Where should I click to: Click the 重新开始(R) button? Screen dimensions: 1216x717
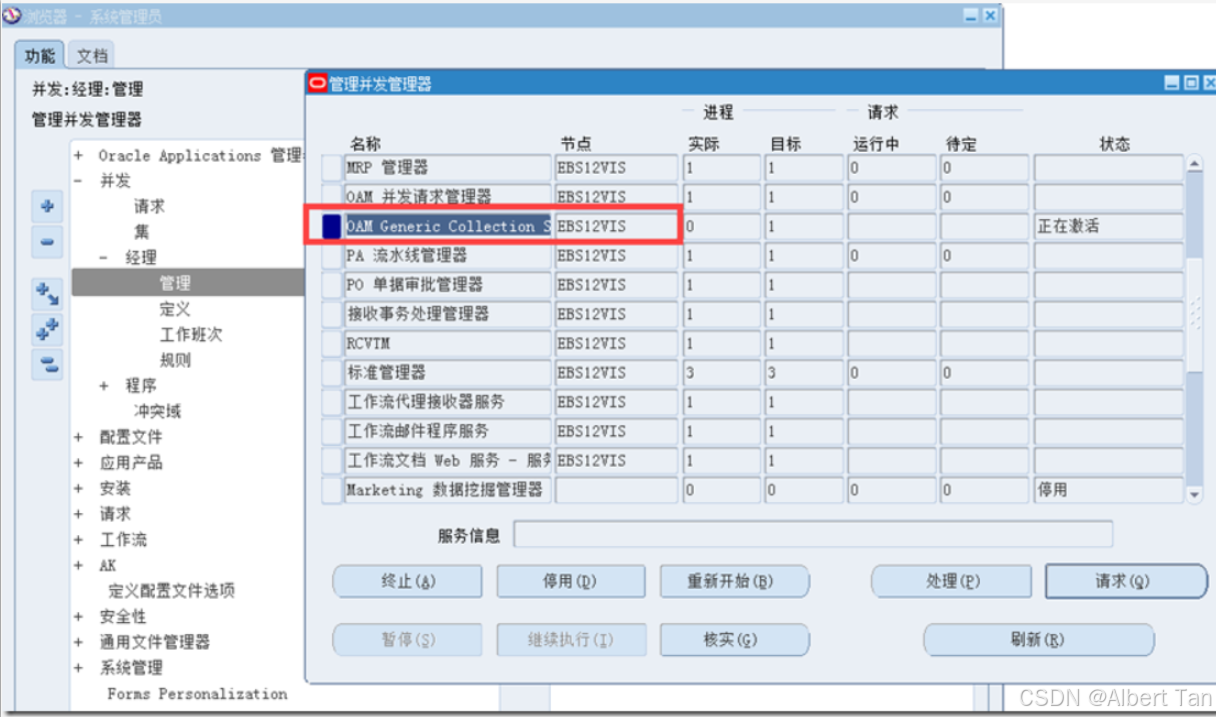734,581
